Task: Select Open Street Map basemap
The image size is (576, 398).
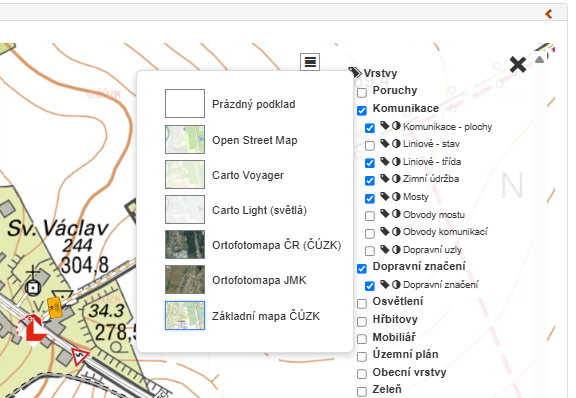Action: pos(255,140)
